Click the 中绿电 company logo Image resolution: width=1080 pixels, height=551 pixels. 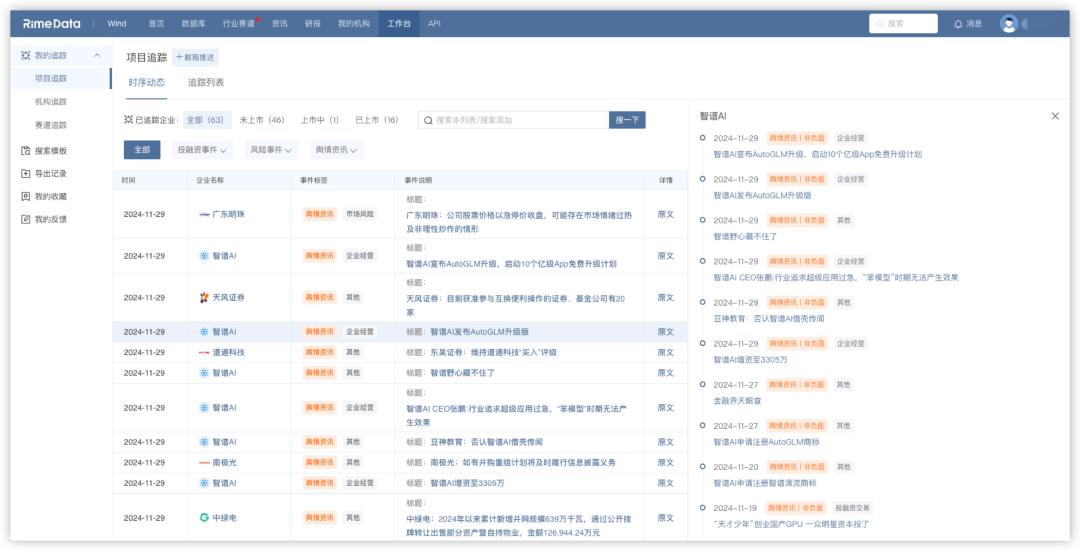[204, 517]
